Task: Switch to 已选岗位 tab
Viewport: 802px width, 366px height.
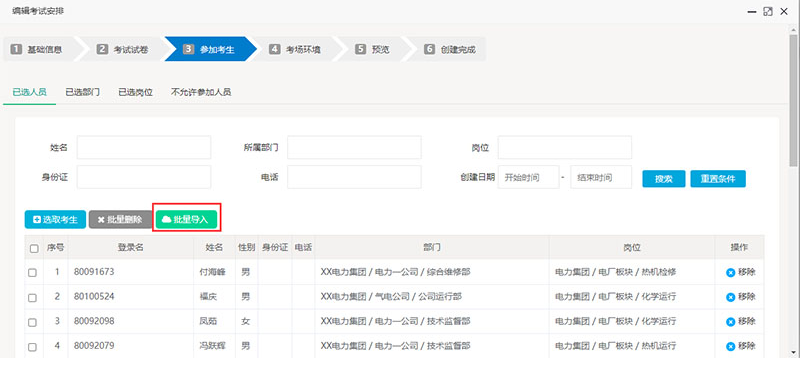Action: (136, 93)
